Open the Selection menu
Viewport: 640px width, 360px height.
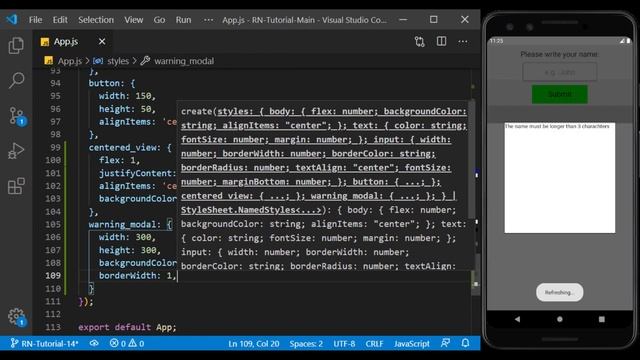(x=96, y=20)
